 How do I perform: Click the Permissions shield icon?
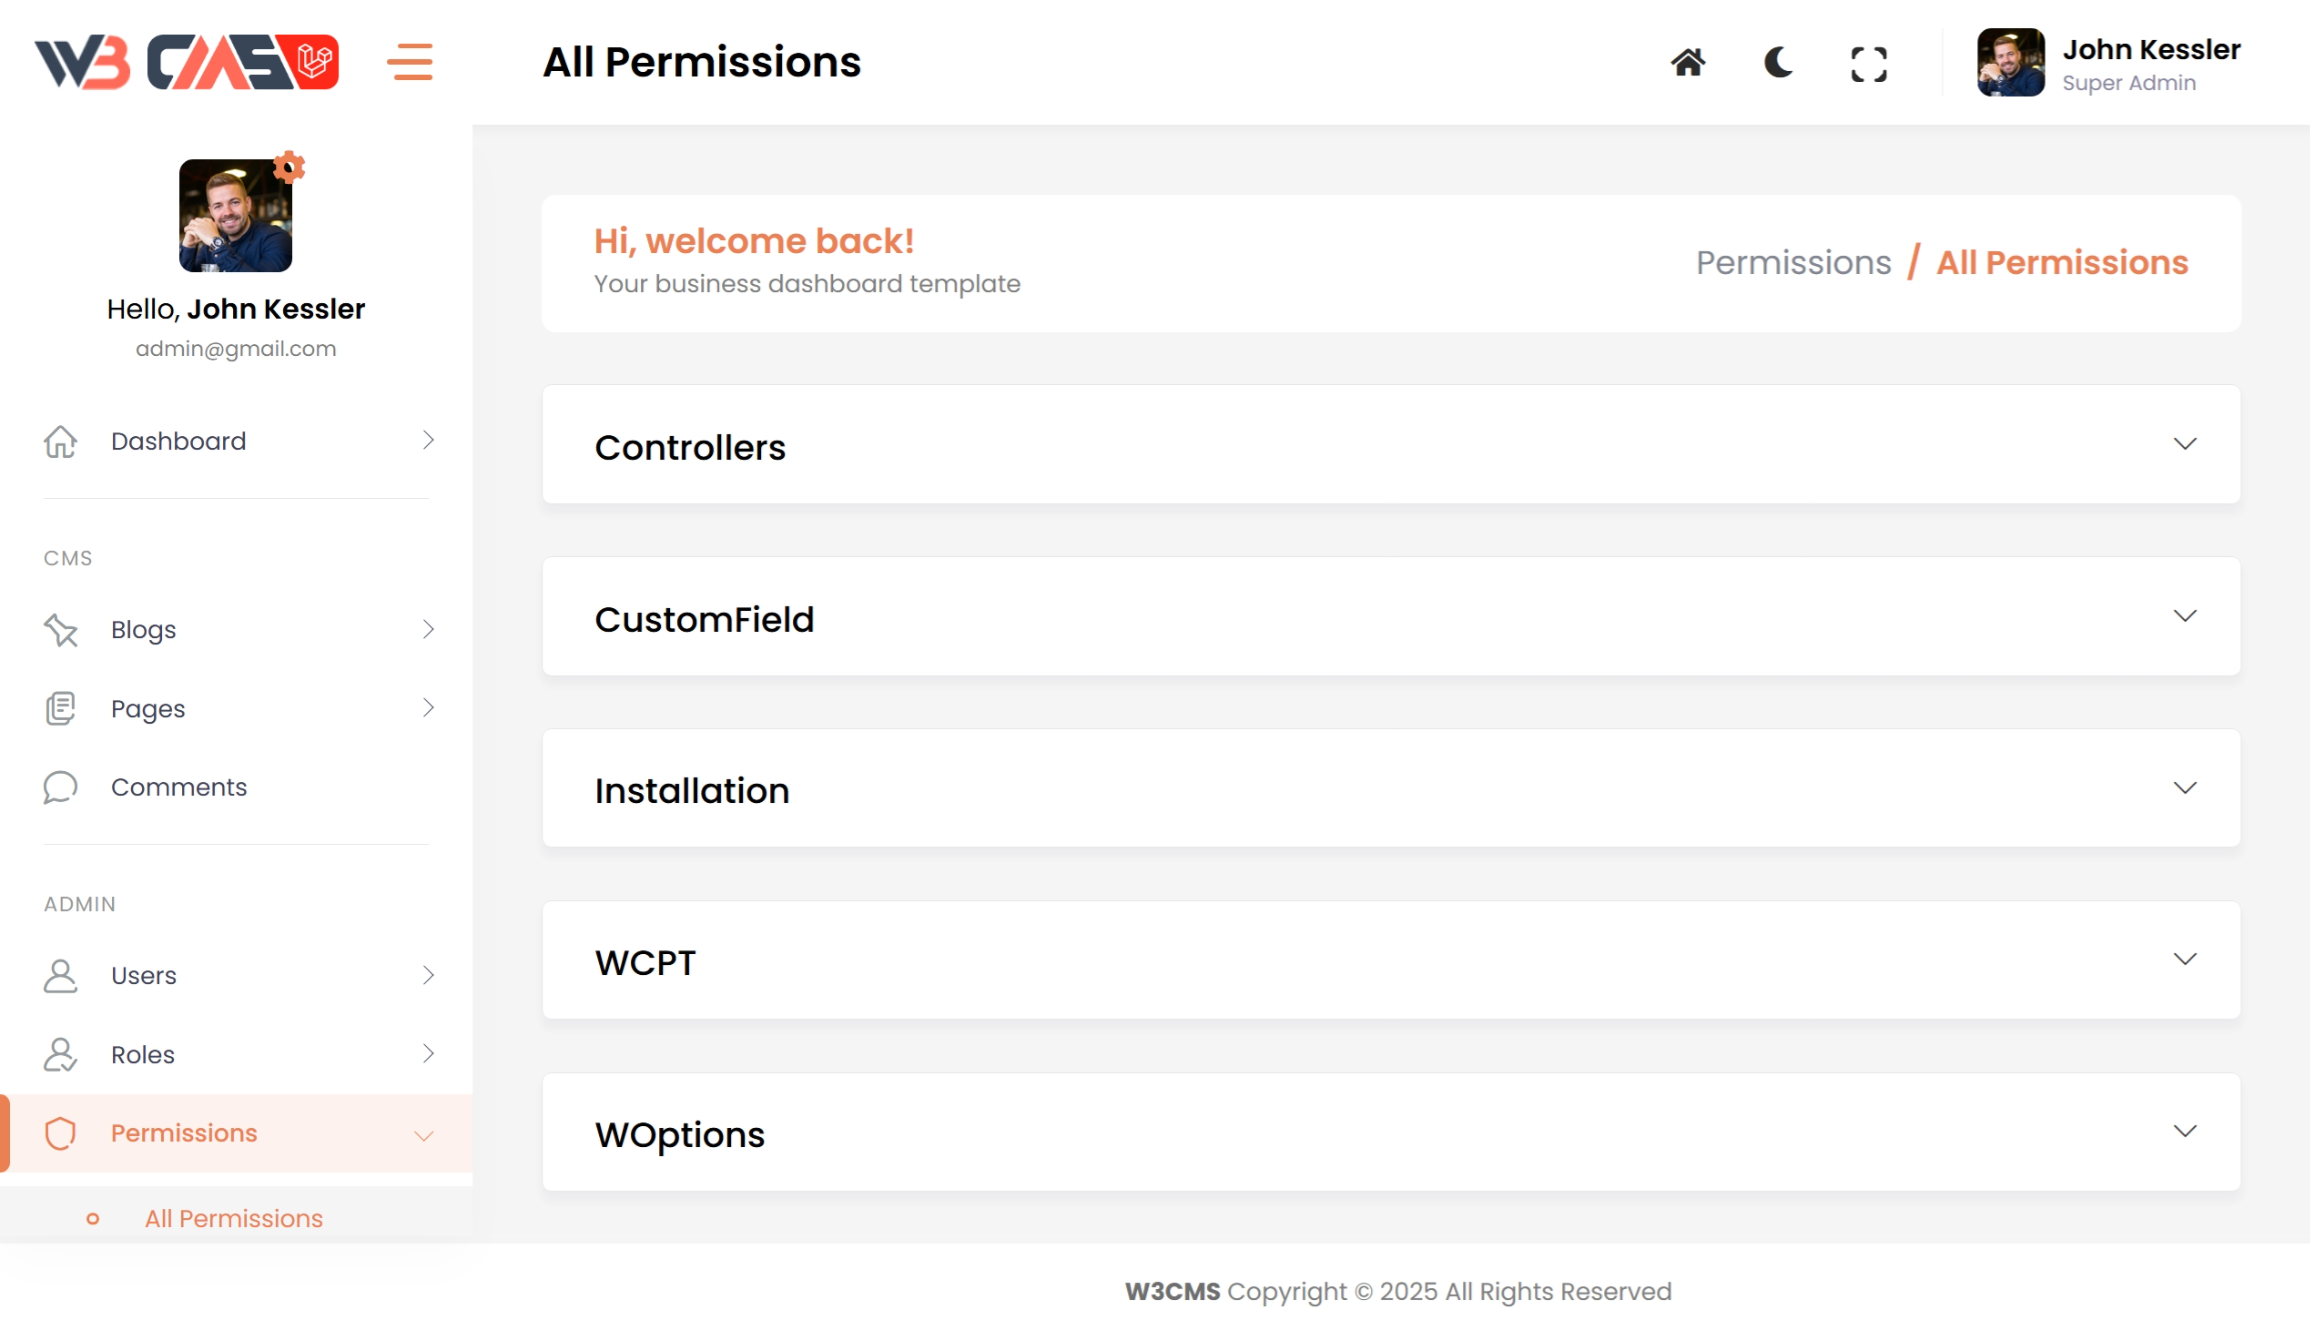[60, 1133]
